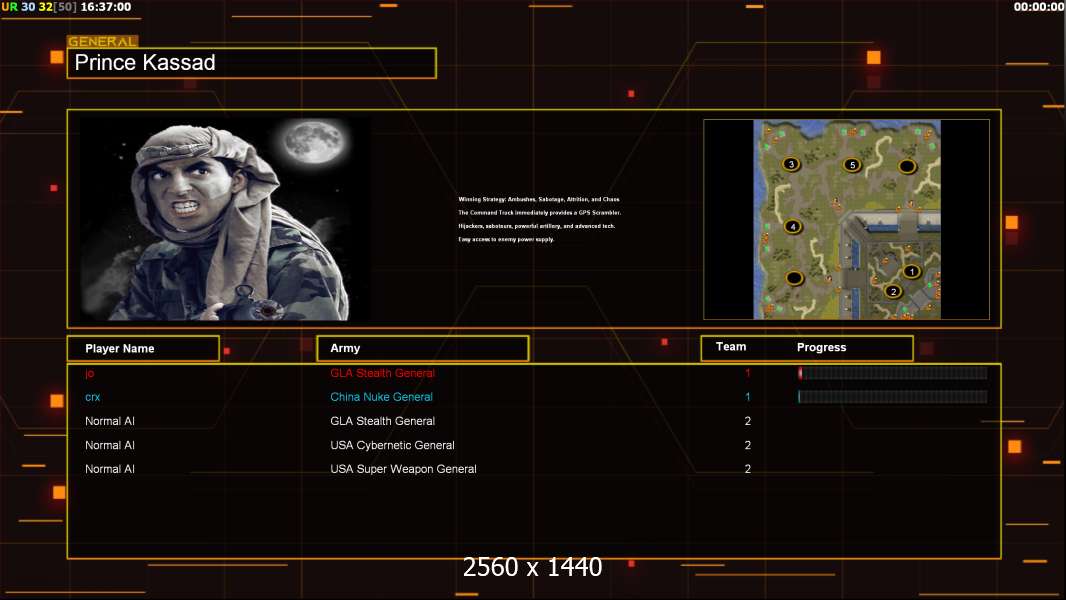Viewport: 1066px width, 600px height.
Task: Click the GENERAL label above the name
Action: 102,41
